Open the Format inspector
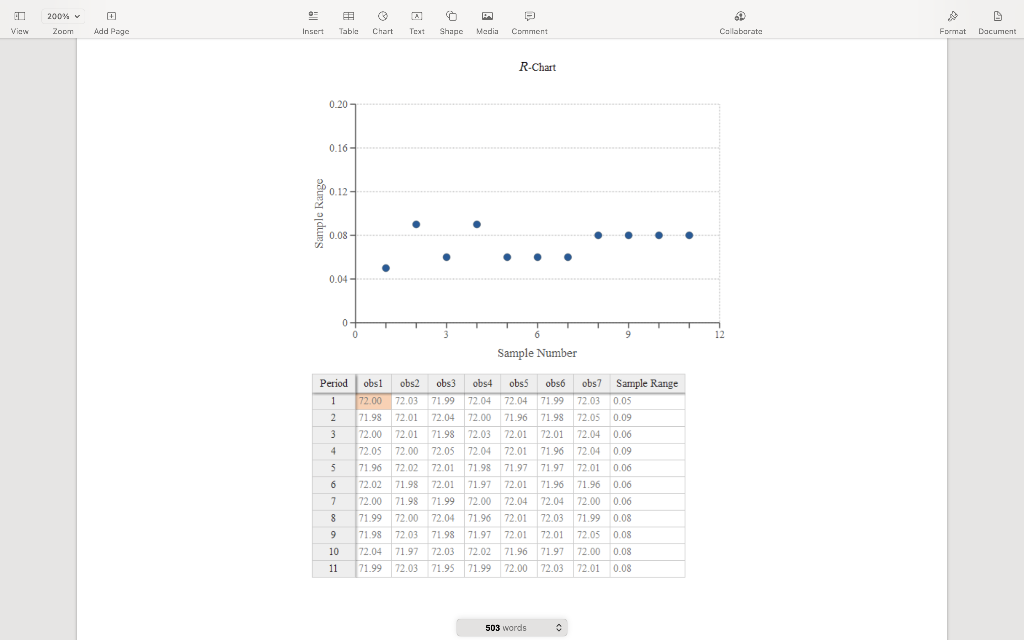The width and height of the screenshot is (1024, 640). 953,16
